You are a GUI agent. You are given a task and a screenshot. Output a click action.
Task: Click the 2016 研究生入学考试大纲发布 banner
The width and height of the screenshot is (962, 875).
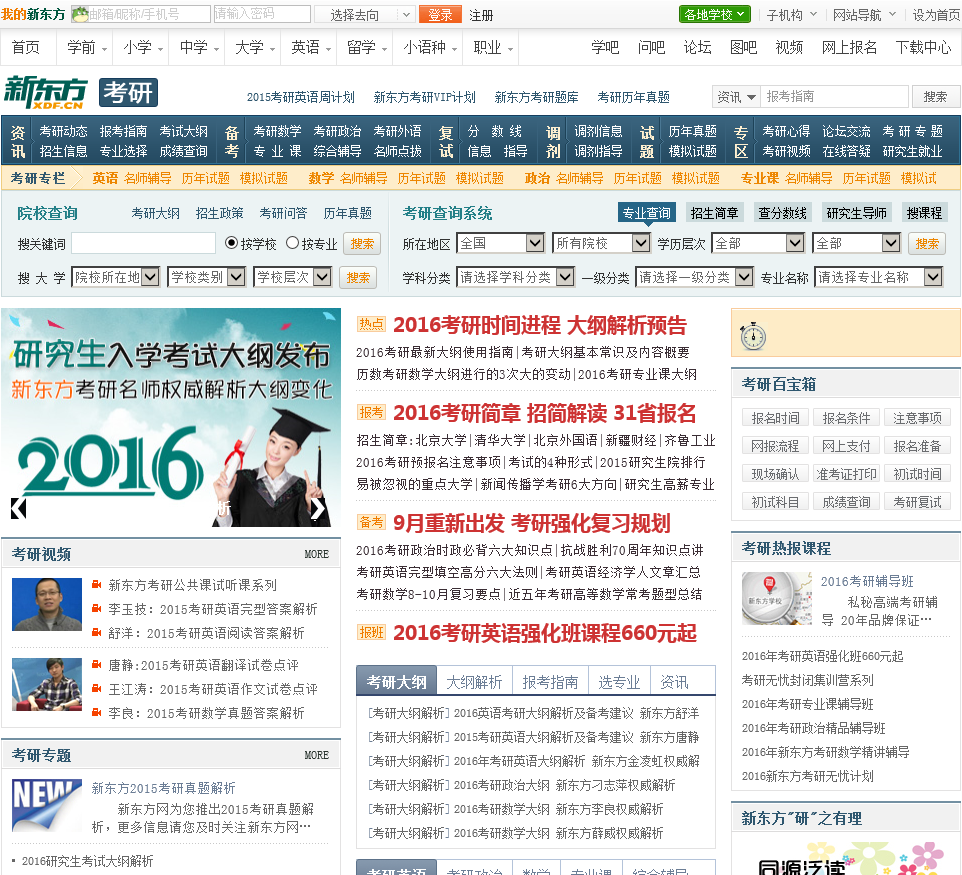[x=171, y=417]
